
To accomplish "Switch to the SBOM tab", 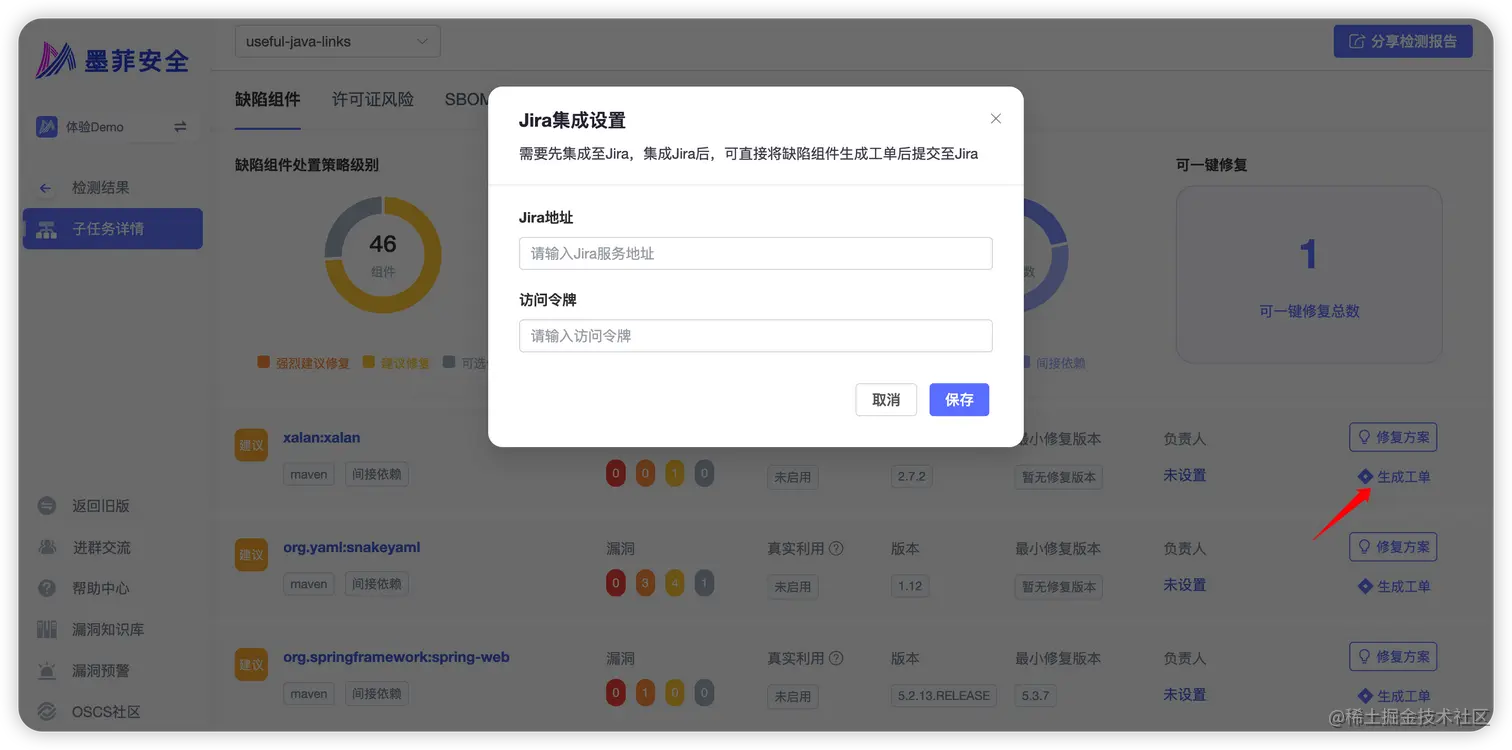I will 466,99.
